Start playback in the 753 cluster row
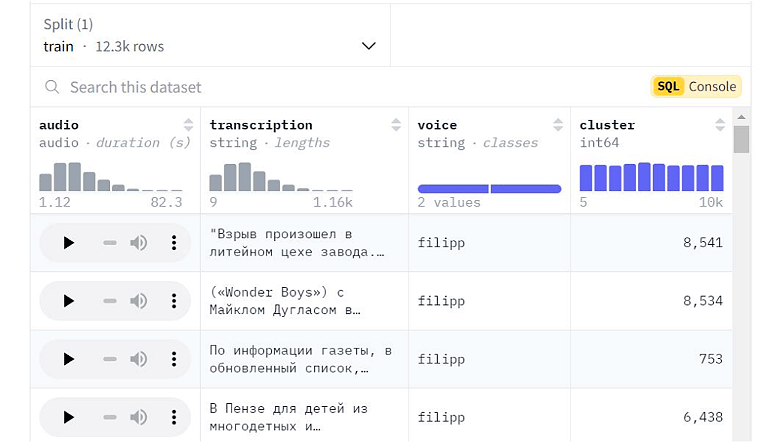 click(x=68, y=359)
